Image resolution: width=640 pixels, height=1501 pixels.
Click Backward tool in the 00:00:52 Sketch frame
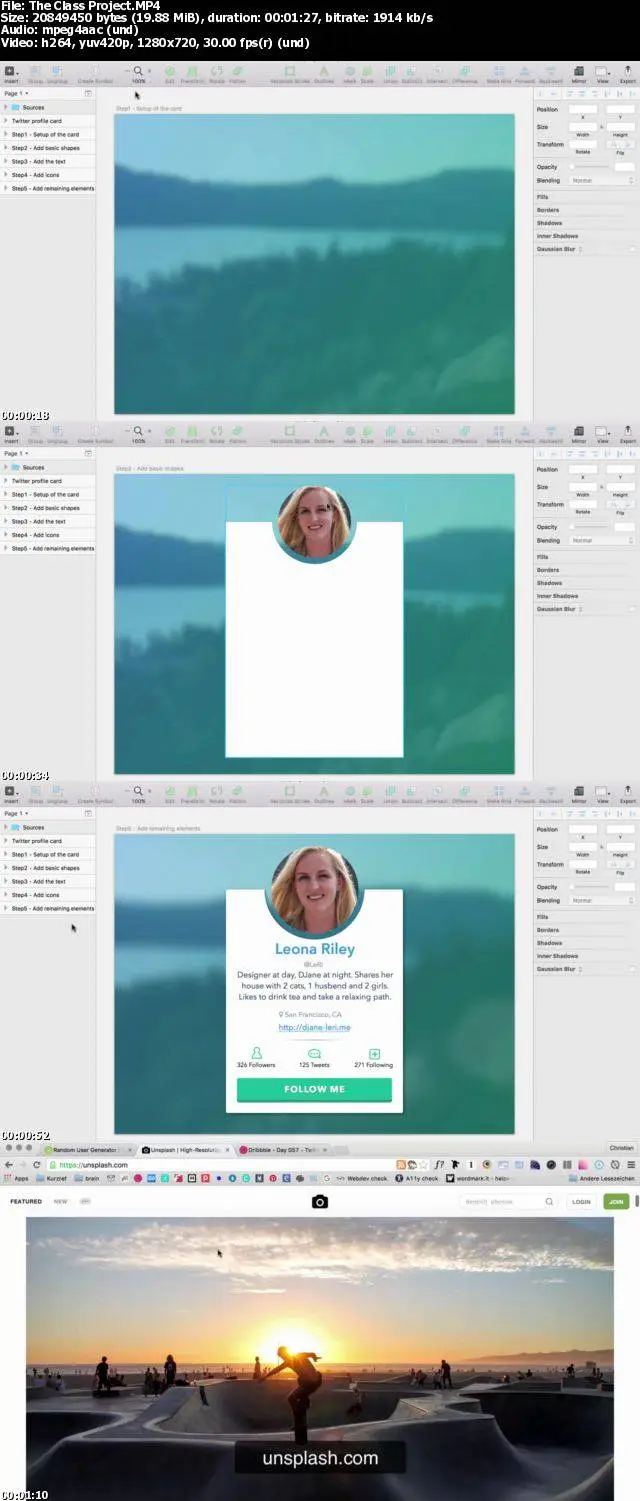[x=551, y=792]
